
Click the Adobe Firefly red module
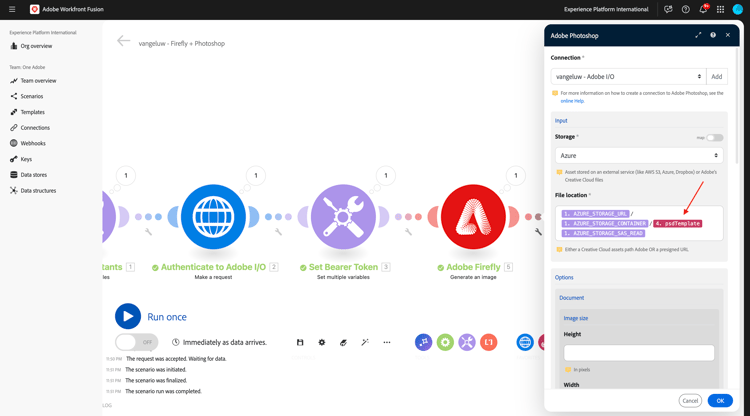(473, 217)
